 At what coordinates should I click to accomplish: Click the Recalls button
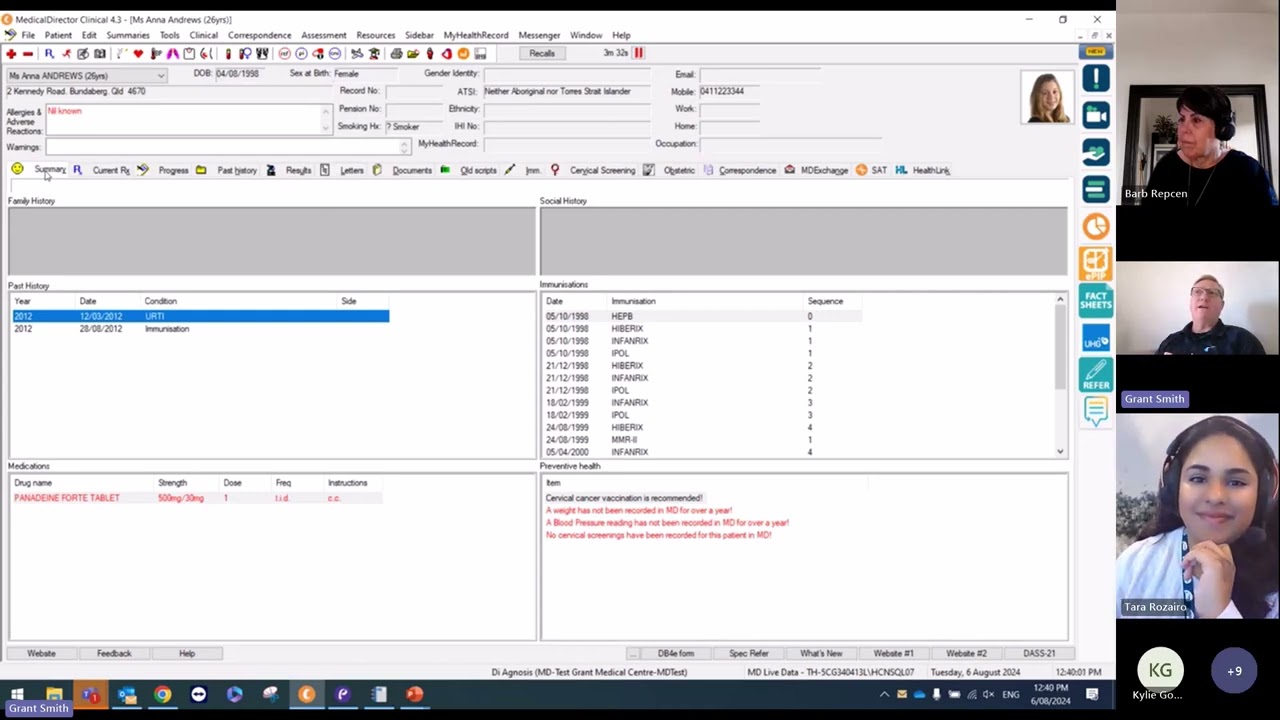pyautogui.click(x=542, y=53)
